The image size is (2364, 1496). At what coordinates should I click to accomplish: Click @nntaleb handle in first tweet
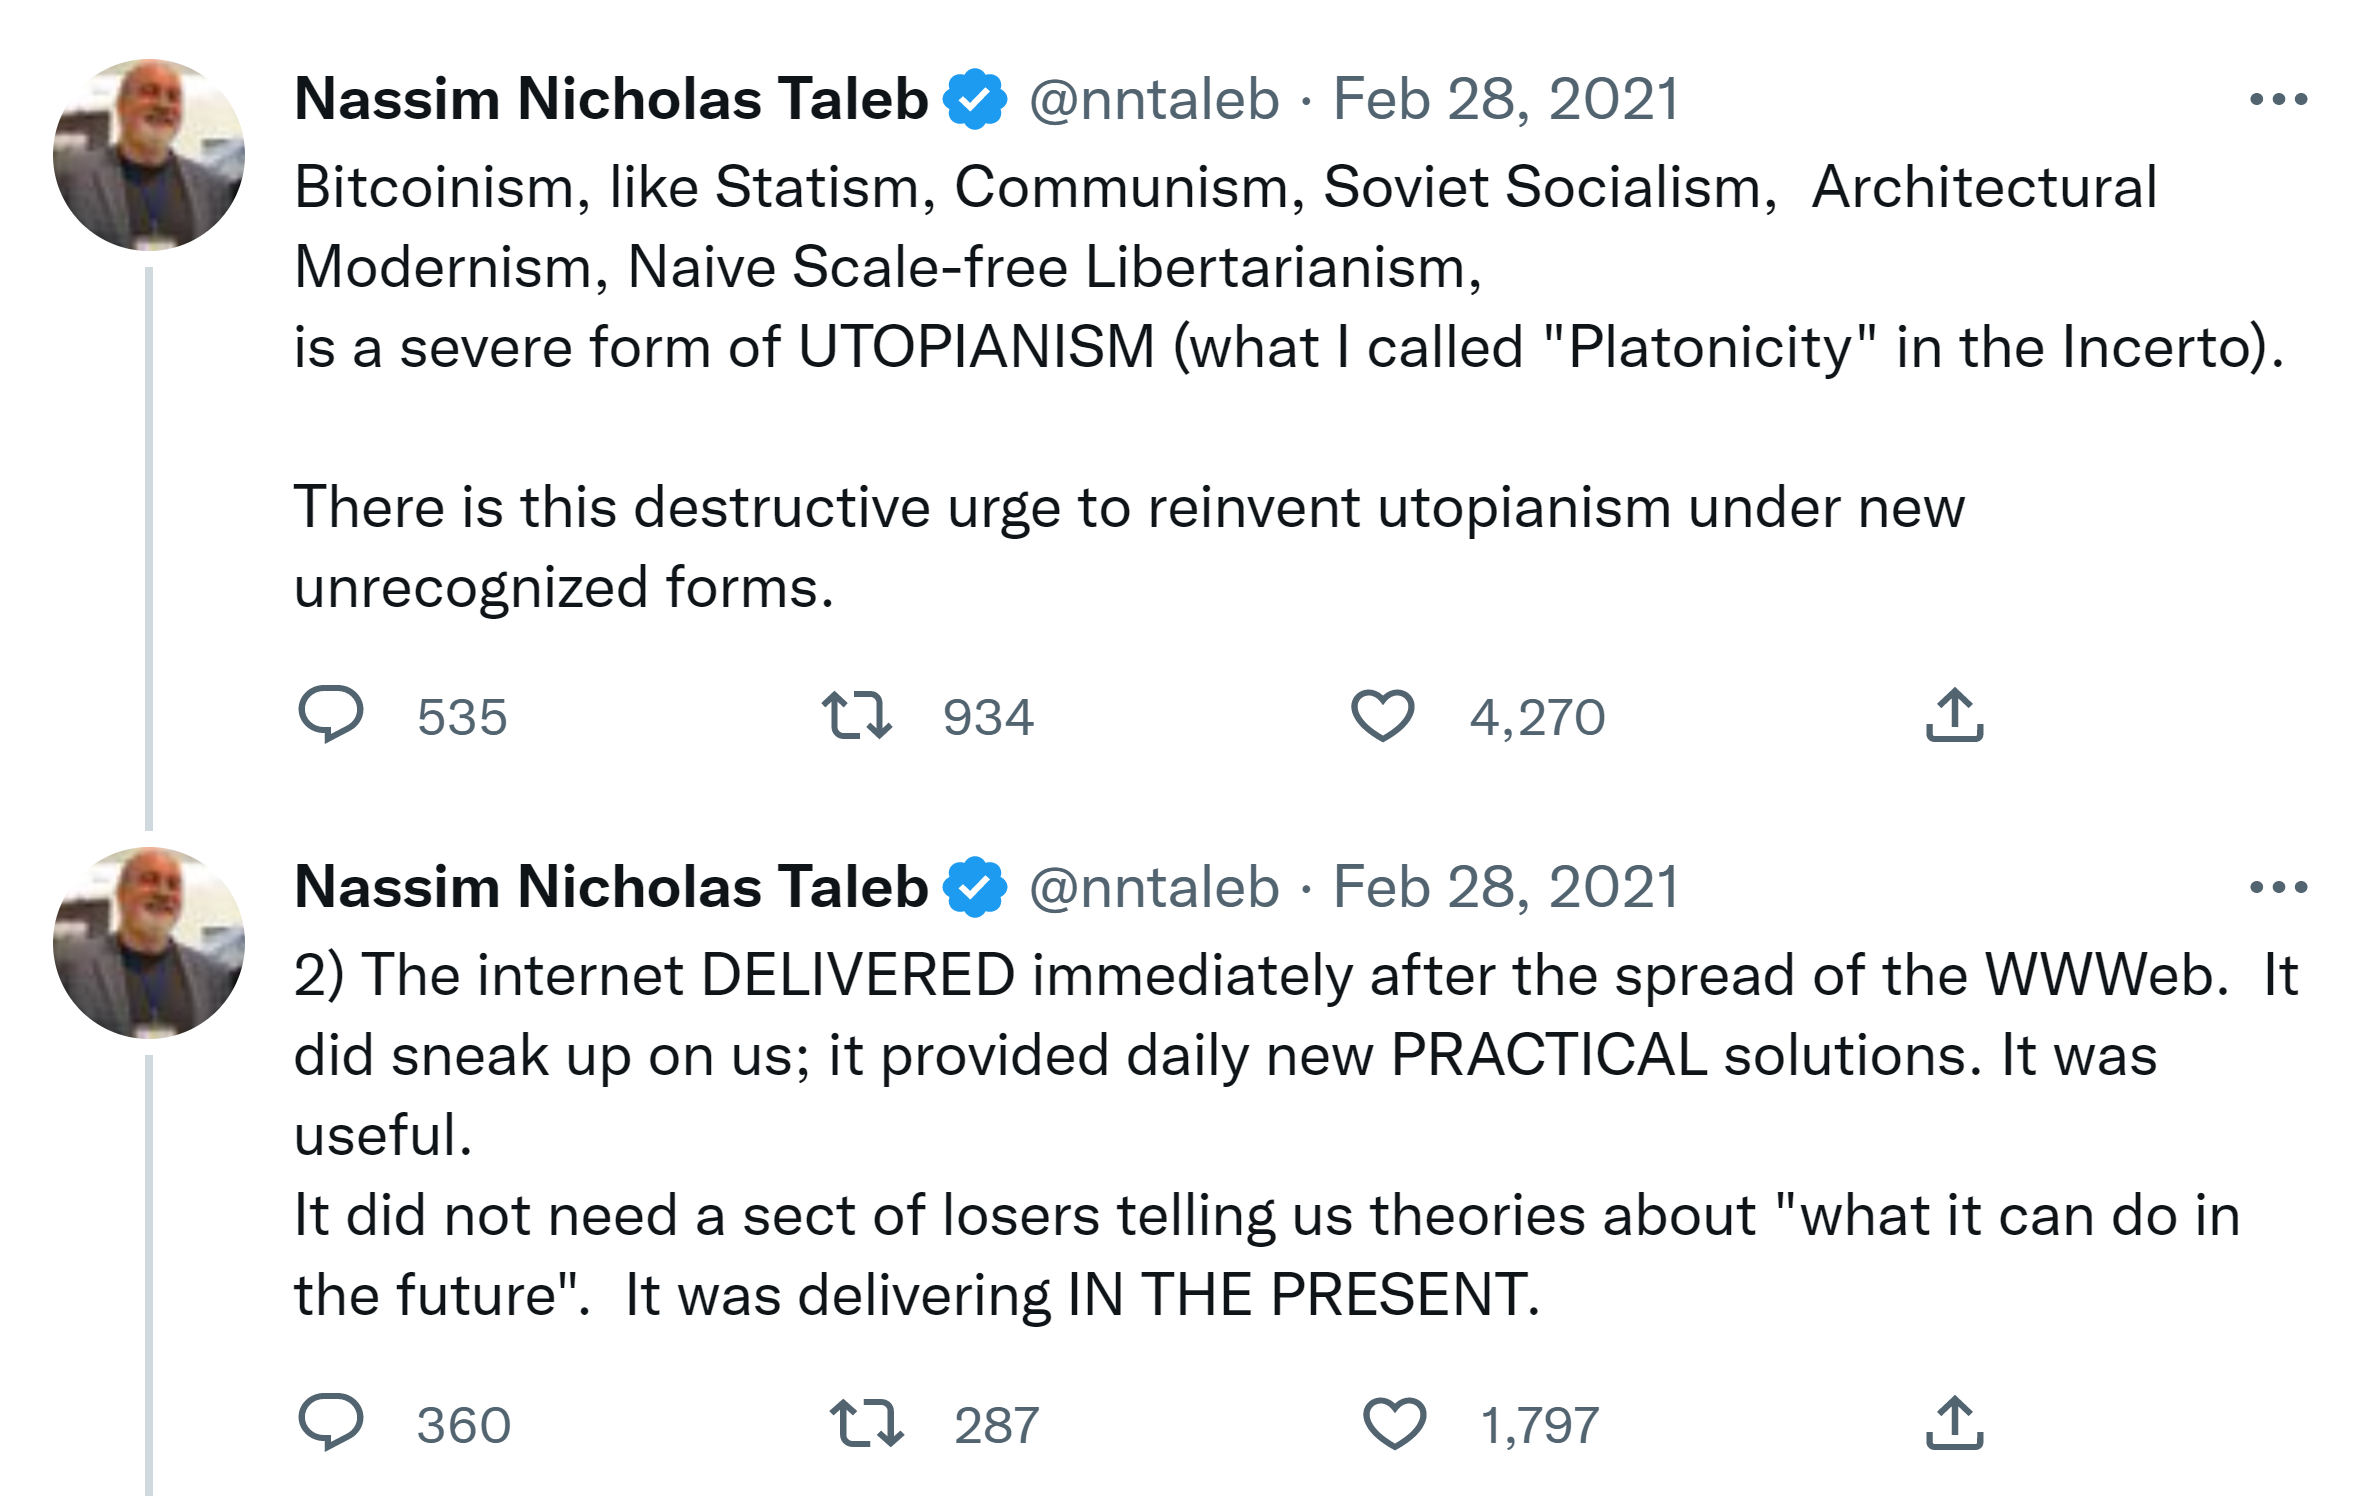pos(1154,99)
